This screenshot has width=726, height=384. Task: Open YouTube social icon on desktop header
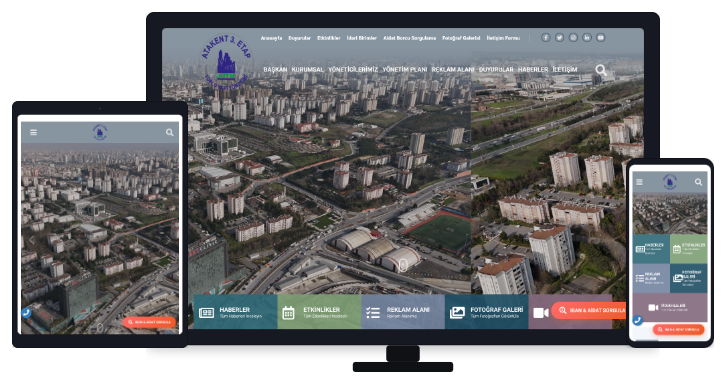click(601, 38)
